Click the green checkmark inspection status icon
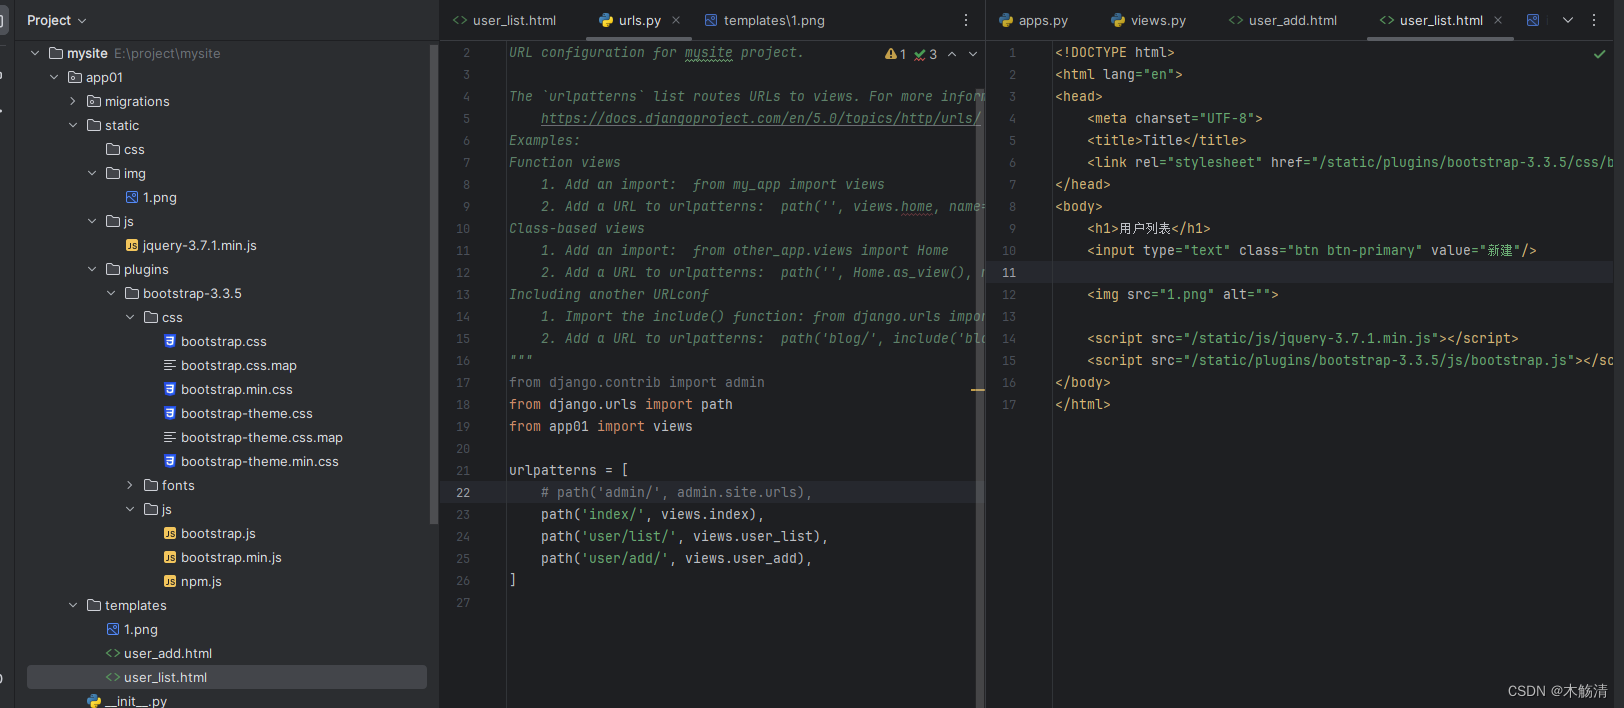 pos(1599,54)
